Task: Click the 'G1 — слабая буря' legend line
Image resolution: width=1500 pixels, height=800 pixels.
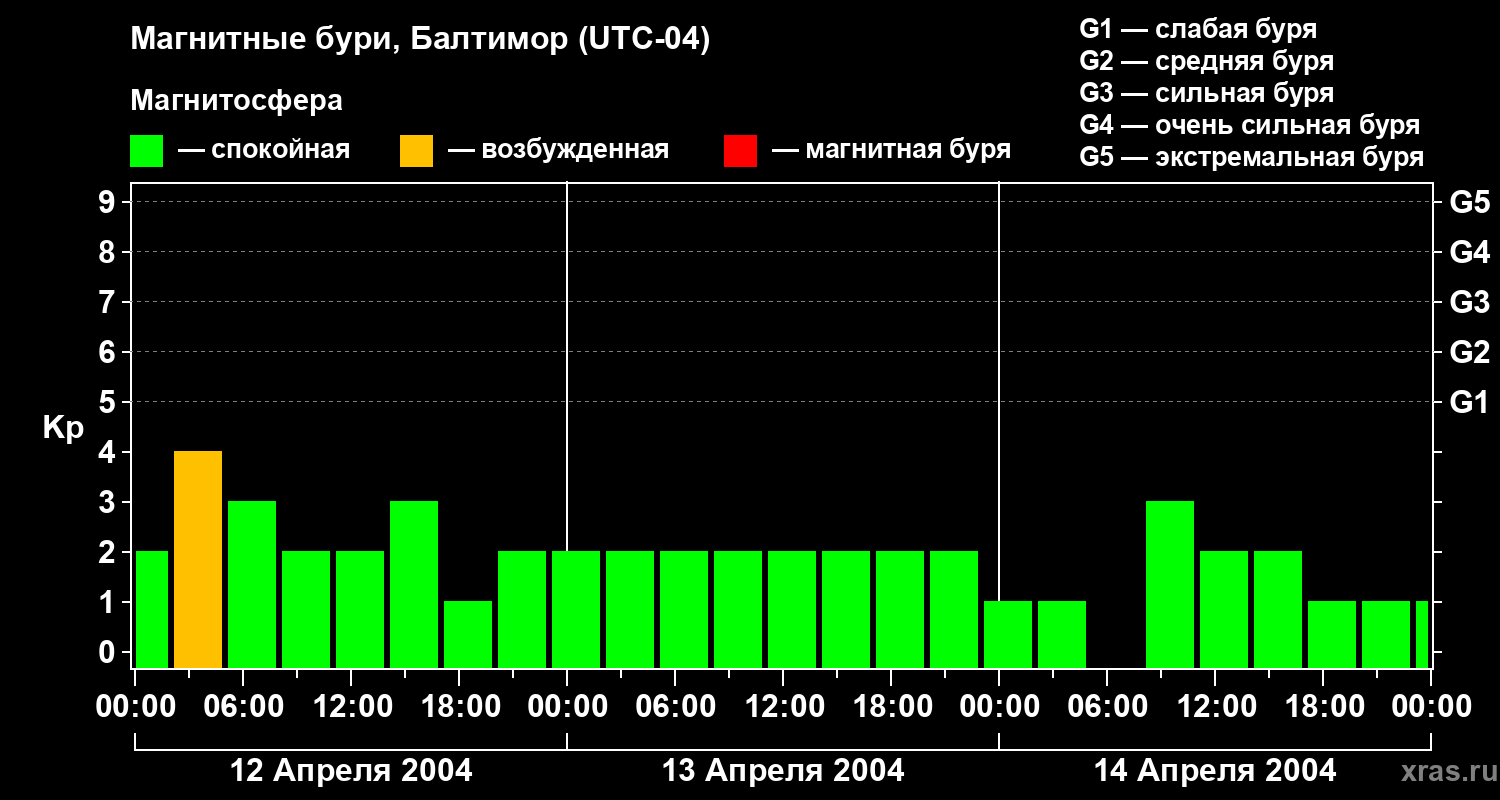Action: coord(1198,29)
